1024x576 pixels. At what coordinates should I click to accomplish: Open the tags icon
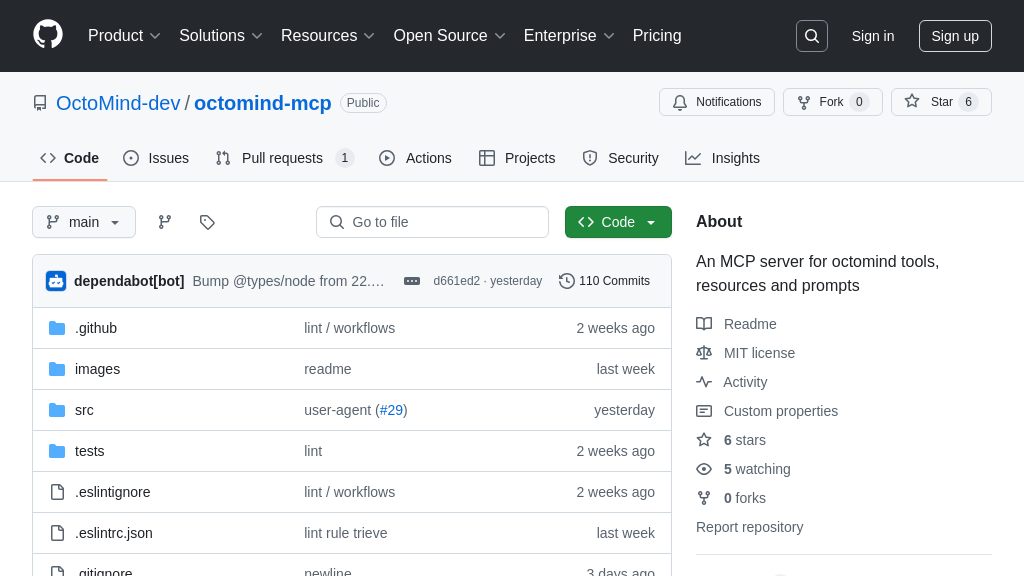207,222
